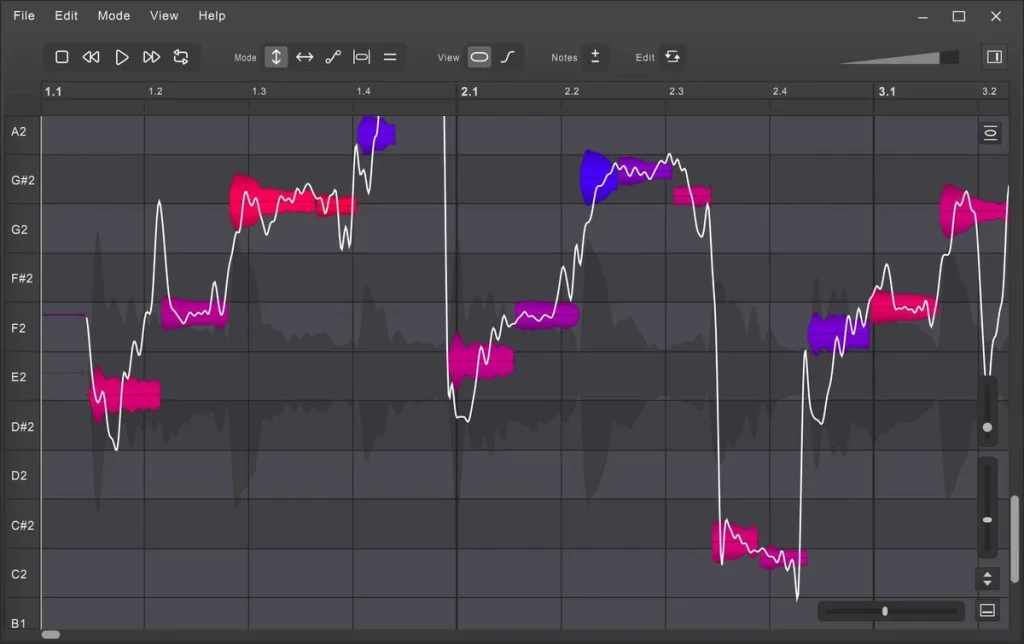Click the Notes plus/minus button
The height and width of the screenshot is (644, 1024).
(x=595, y=57)
